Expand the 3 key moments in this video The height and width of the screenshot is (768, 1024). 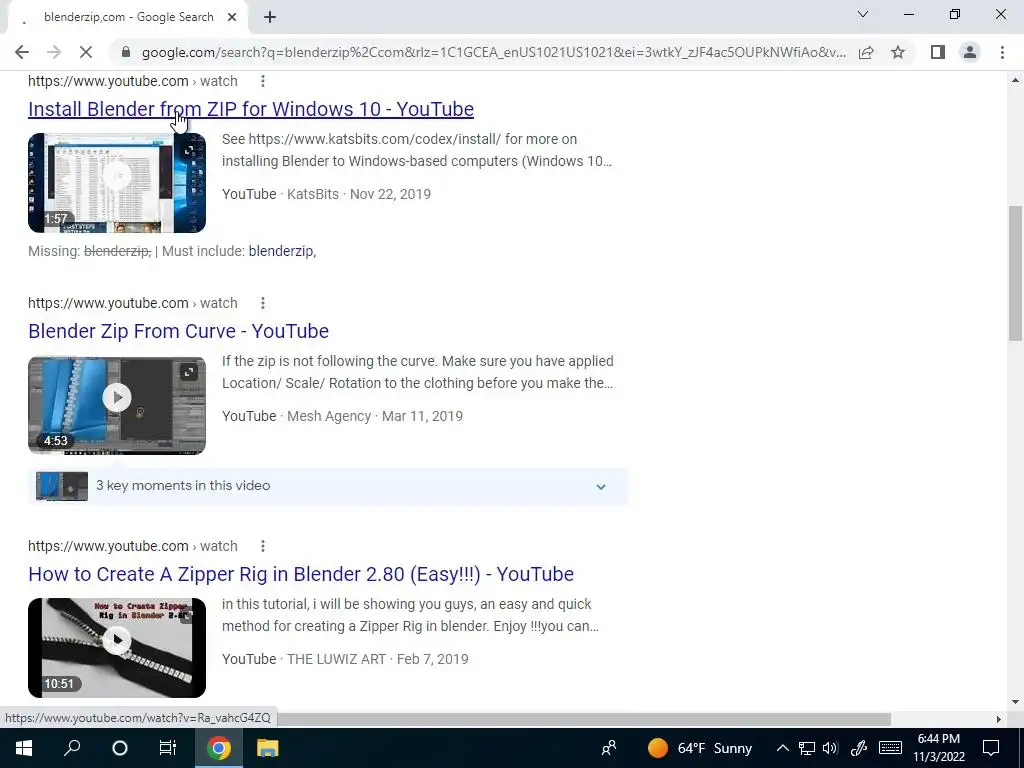(x=601, y=487)
